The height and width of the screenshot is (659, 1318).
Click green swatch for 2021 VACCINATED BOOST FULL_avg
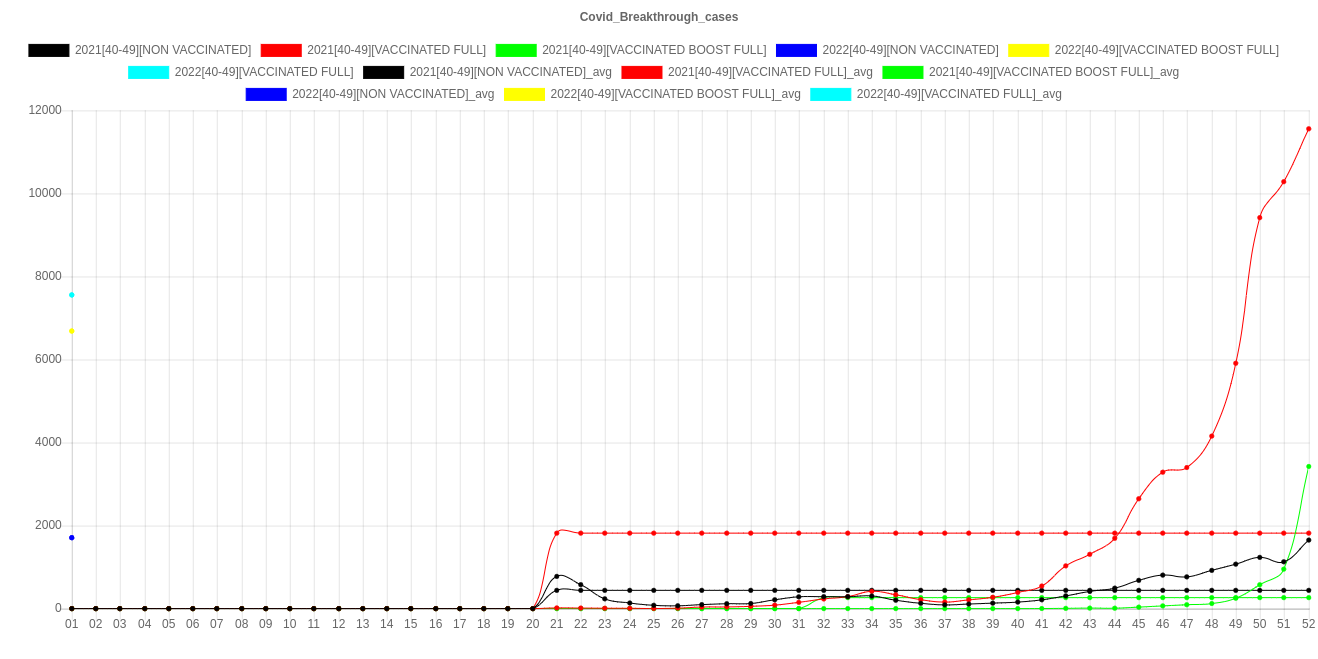click(902, 72)
